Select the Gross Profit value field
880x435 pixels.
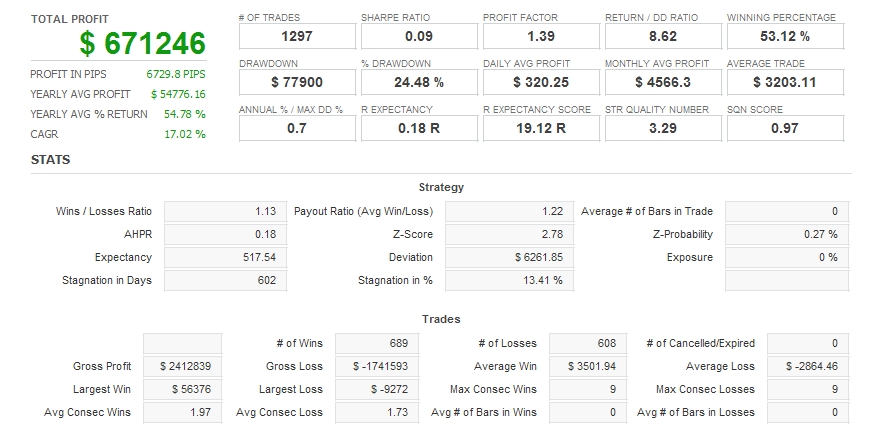click(183, 366)
